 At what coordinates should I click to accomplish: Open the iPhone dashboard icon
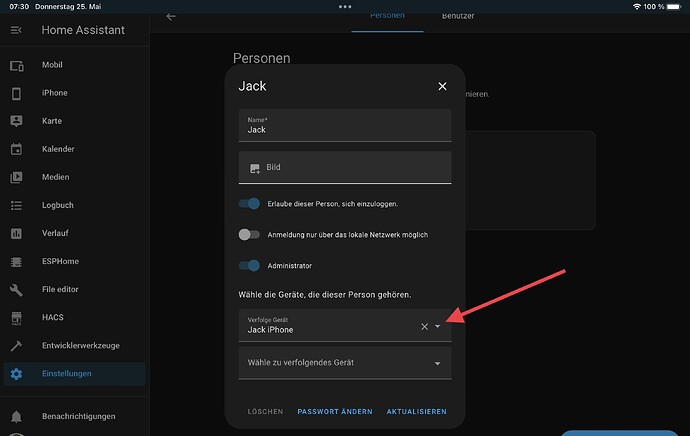(x=16, y=93)
